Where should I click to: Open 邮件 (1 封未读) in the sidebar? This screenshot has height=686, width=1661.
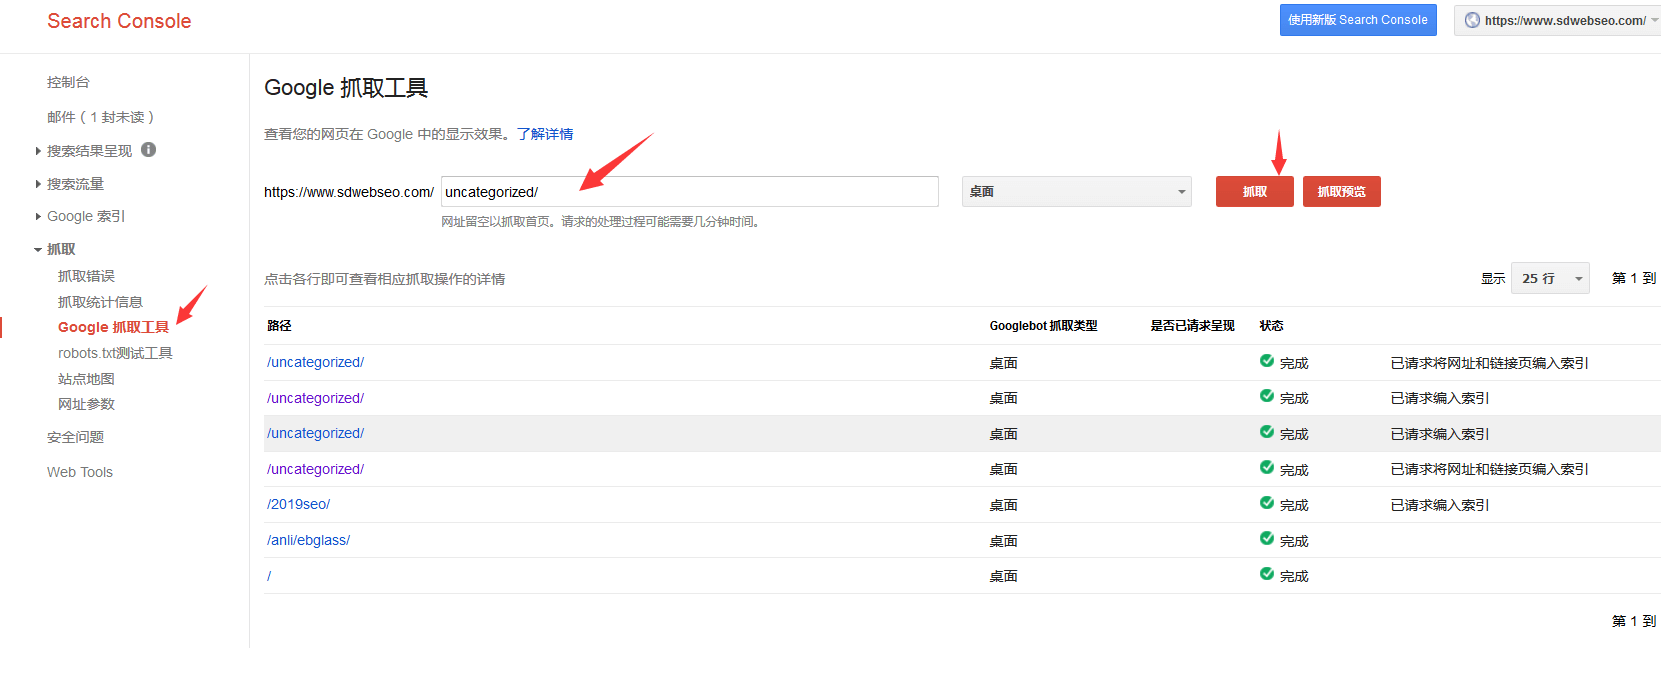(x=100, y=117)
